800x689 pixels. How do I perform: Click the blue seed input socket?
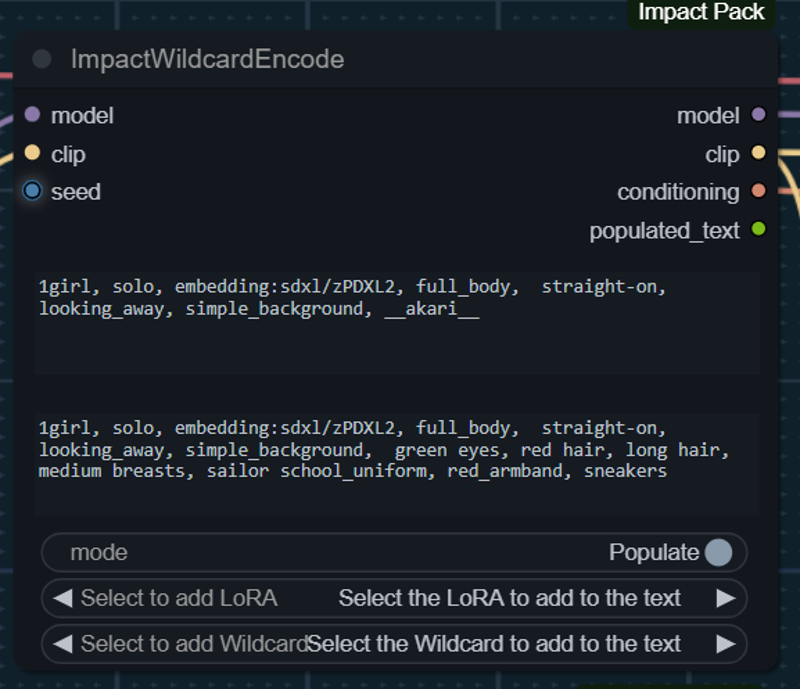click(x=32, y=191)
